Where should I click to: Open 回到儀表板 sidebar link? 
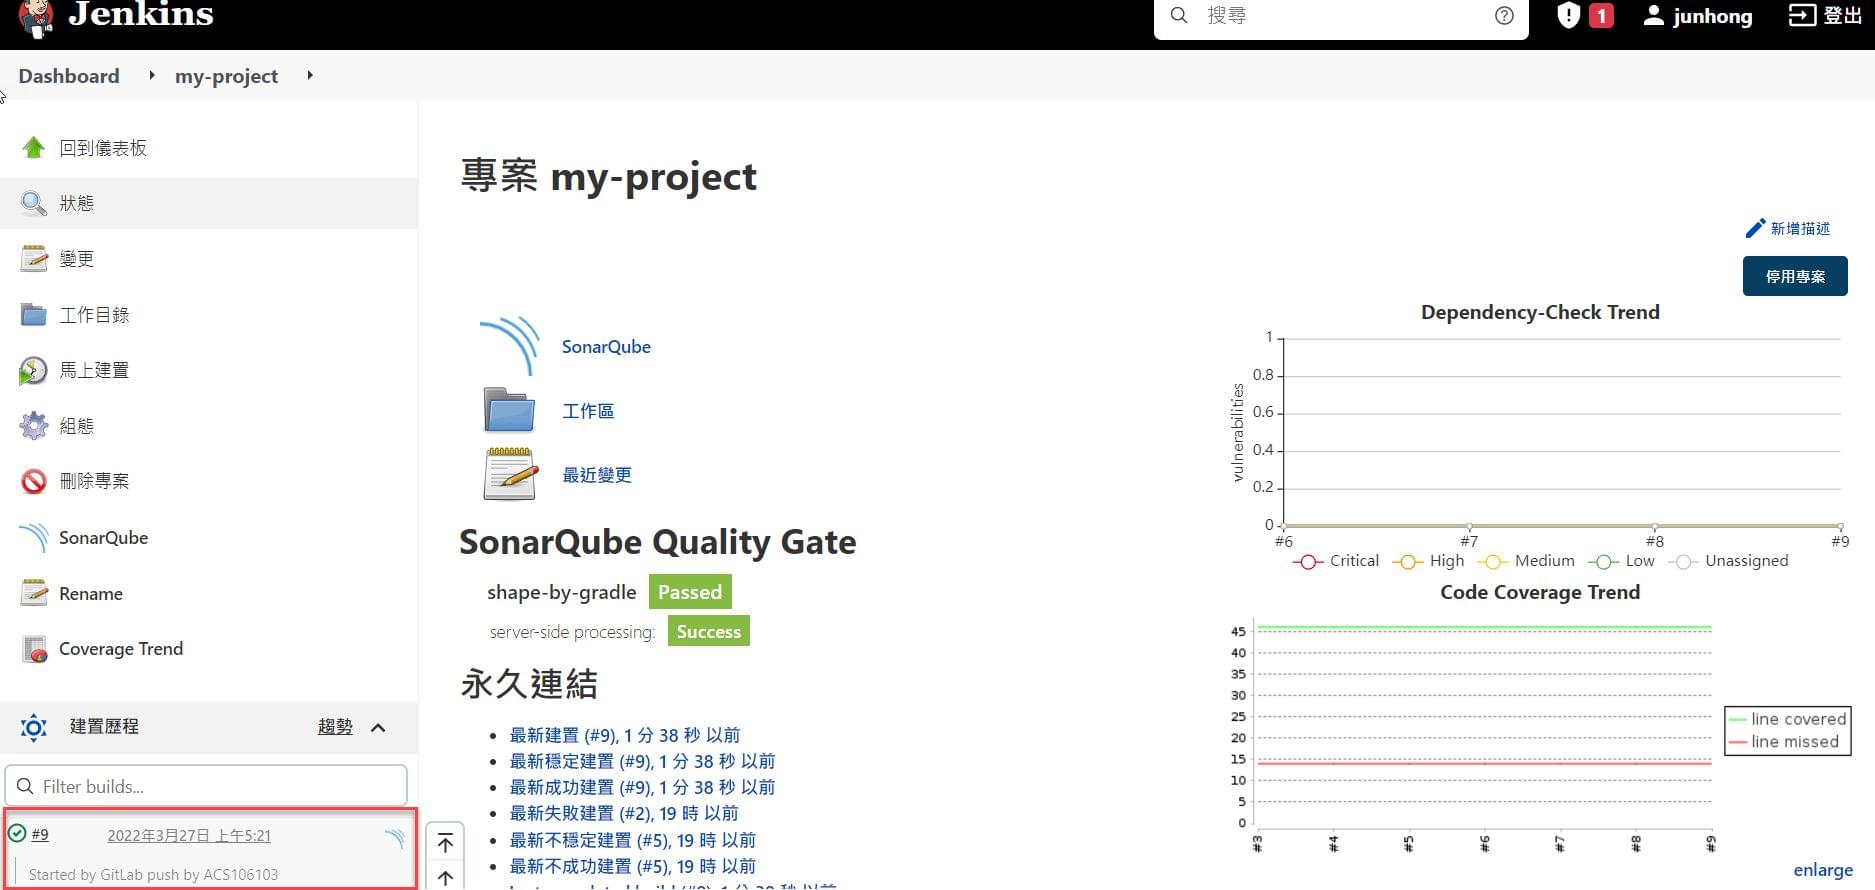pyautogui.click(x=103, y=148)
